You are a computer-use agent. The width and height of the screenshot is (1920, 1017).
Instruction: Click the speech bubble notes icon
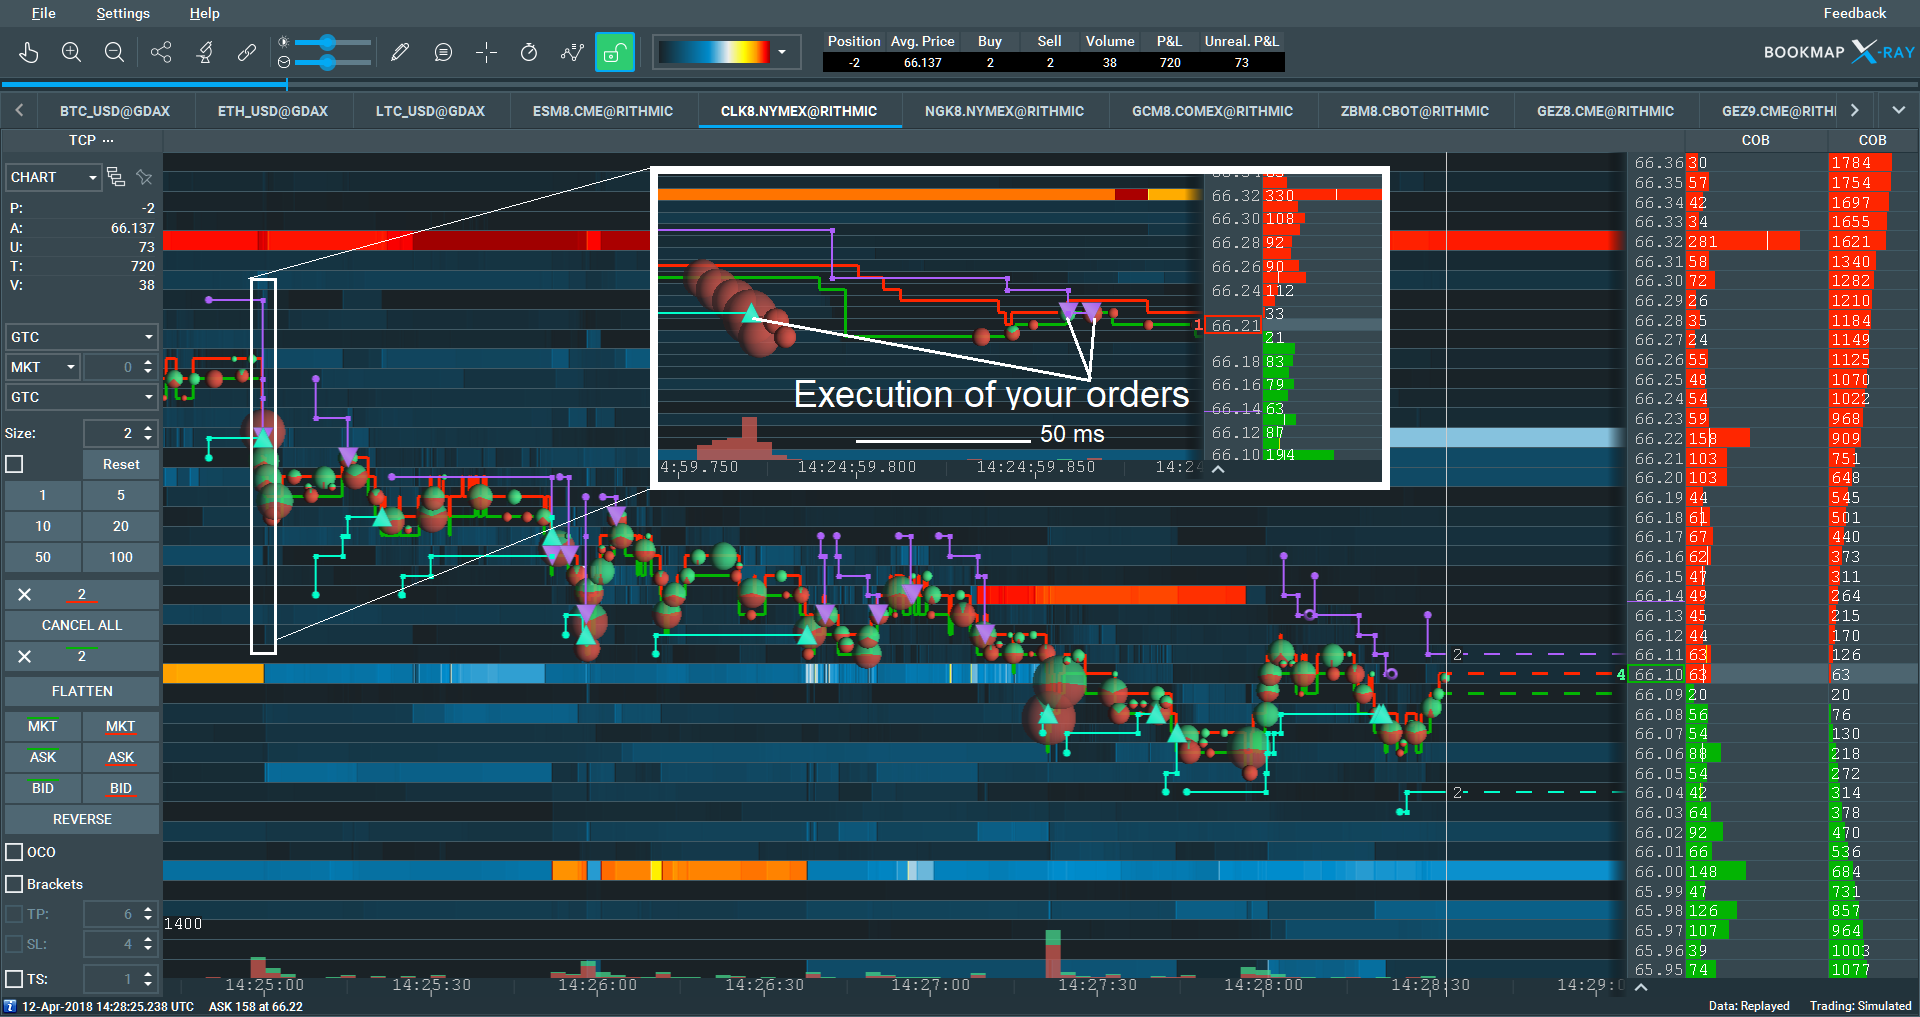[443, 52]
